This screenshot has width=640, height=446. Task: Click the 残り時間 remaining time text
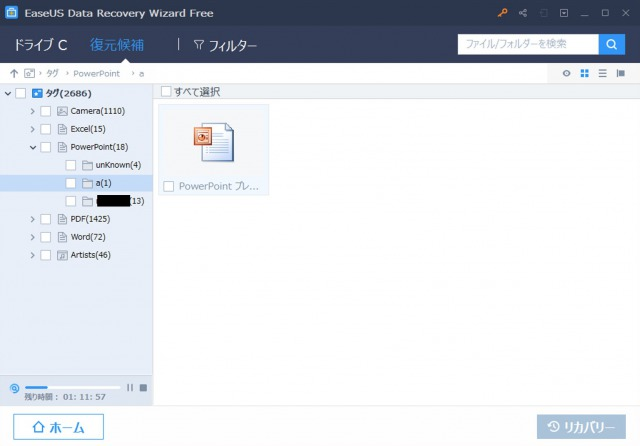pos(65,397)
